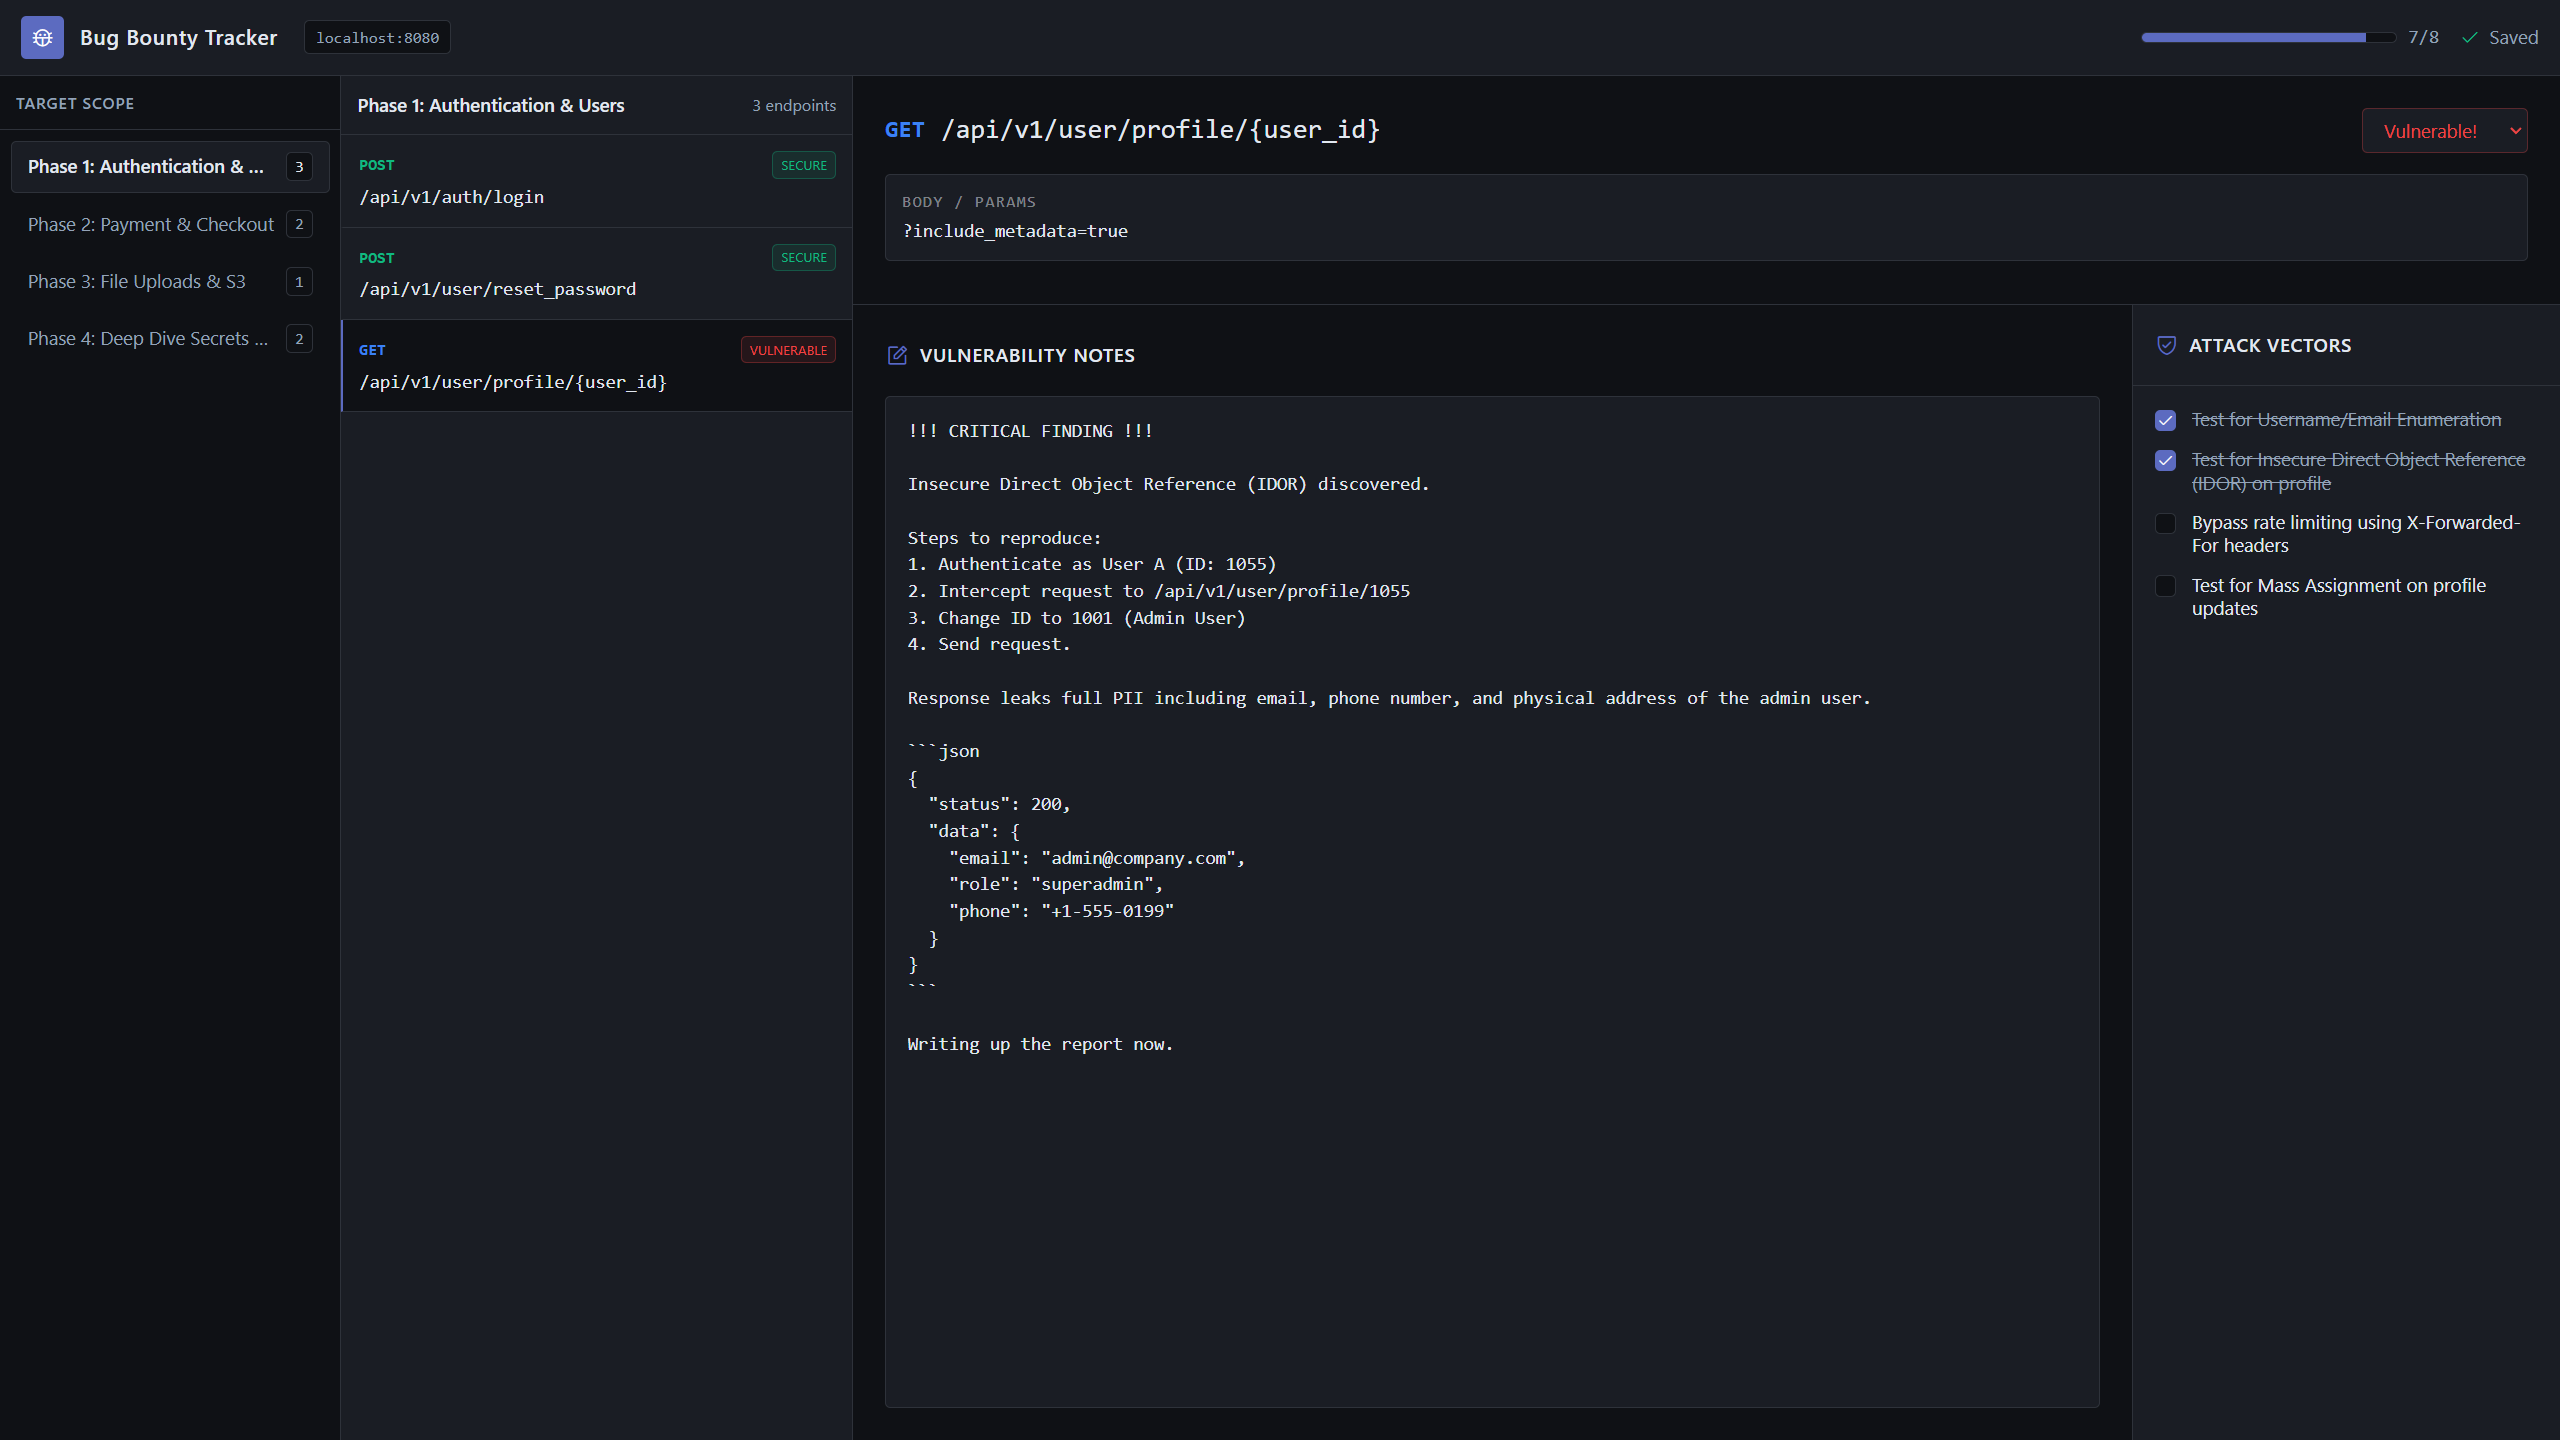Click the 7/8 progress bar
2560x1440 pixels.
tap(2267, 38)
